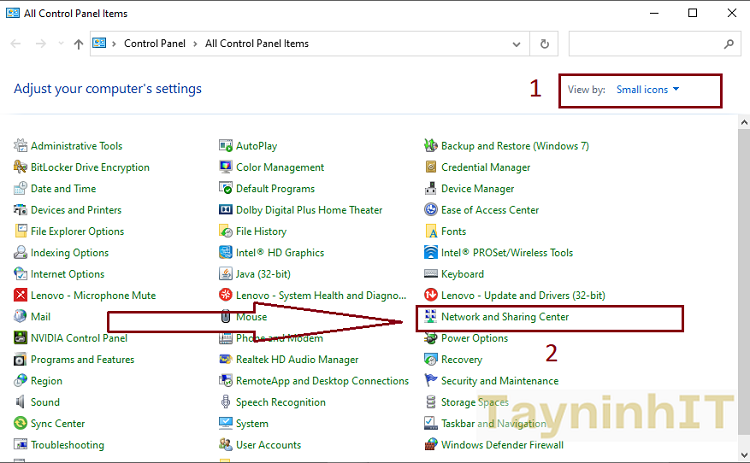Expand the address bar history dropdown

click(x=518, y=44)
